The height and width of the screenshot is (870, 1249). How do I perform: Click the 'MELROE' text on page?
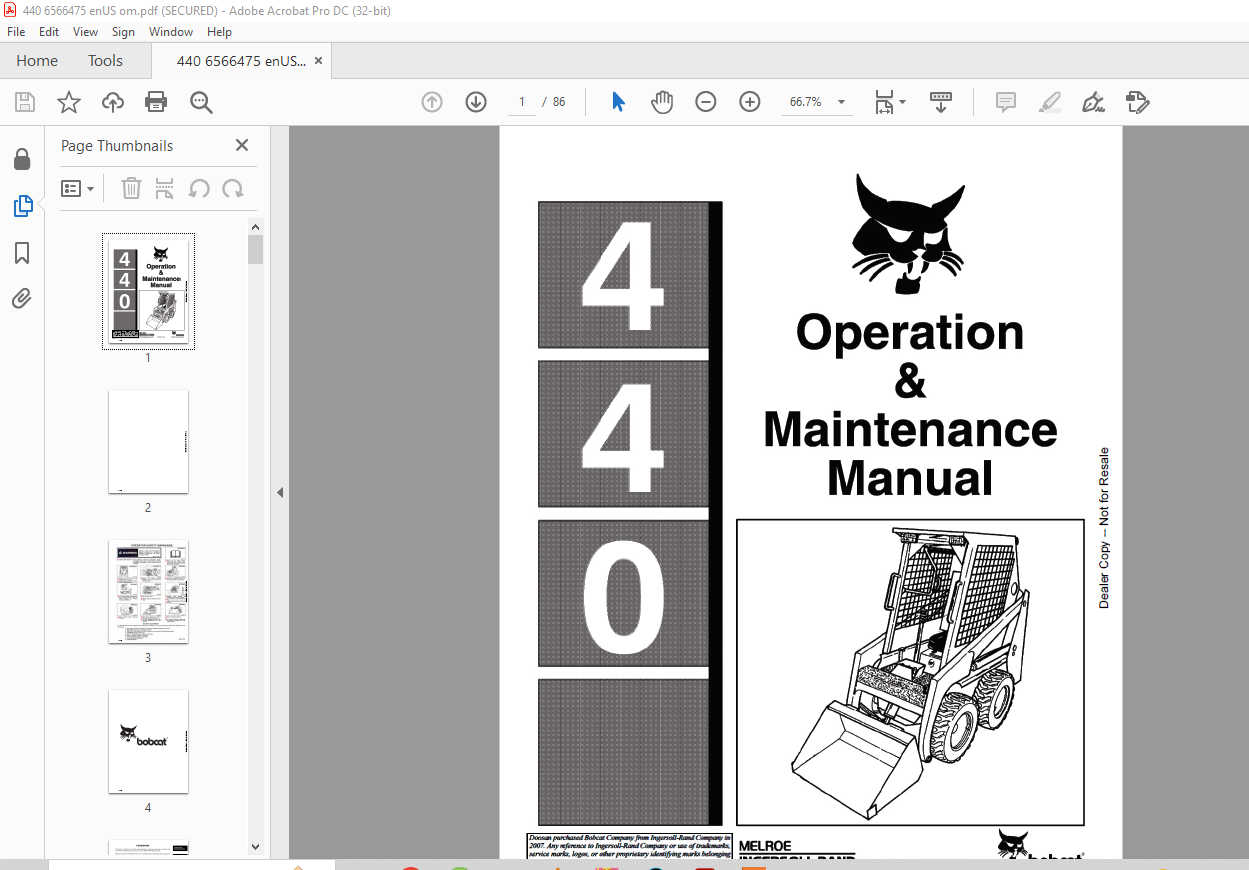pyautogui.click(x=765, y=847)
